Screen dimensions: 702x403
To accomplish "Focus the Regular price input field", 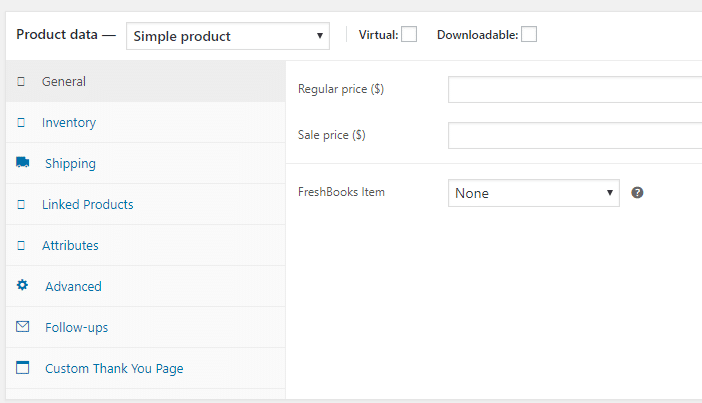I will tap(574, 90).
